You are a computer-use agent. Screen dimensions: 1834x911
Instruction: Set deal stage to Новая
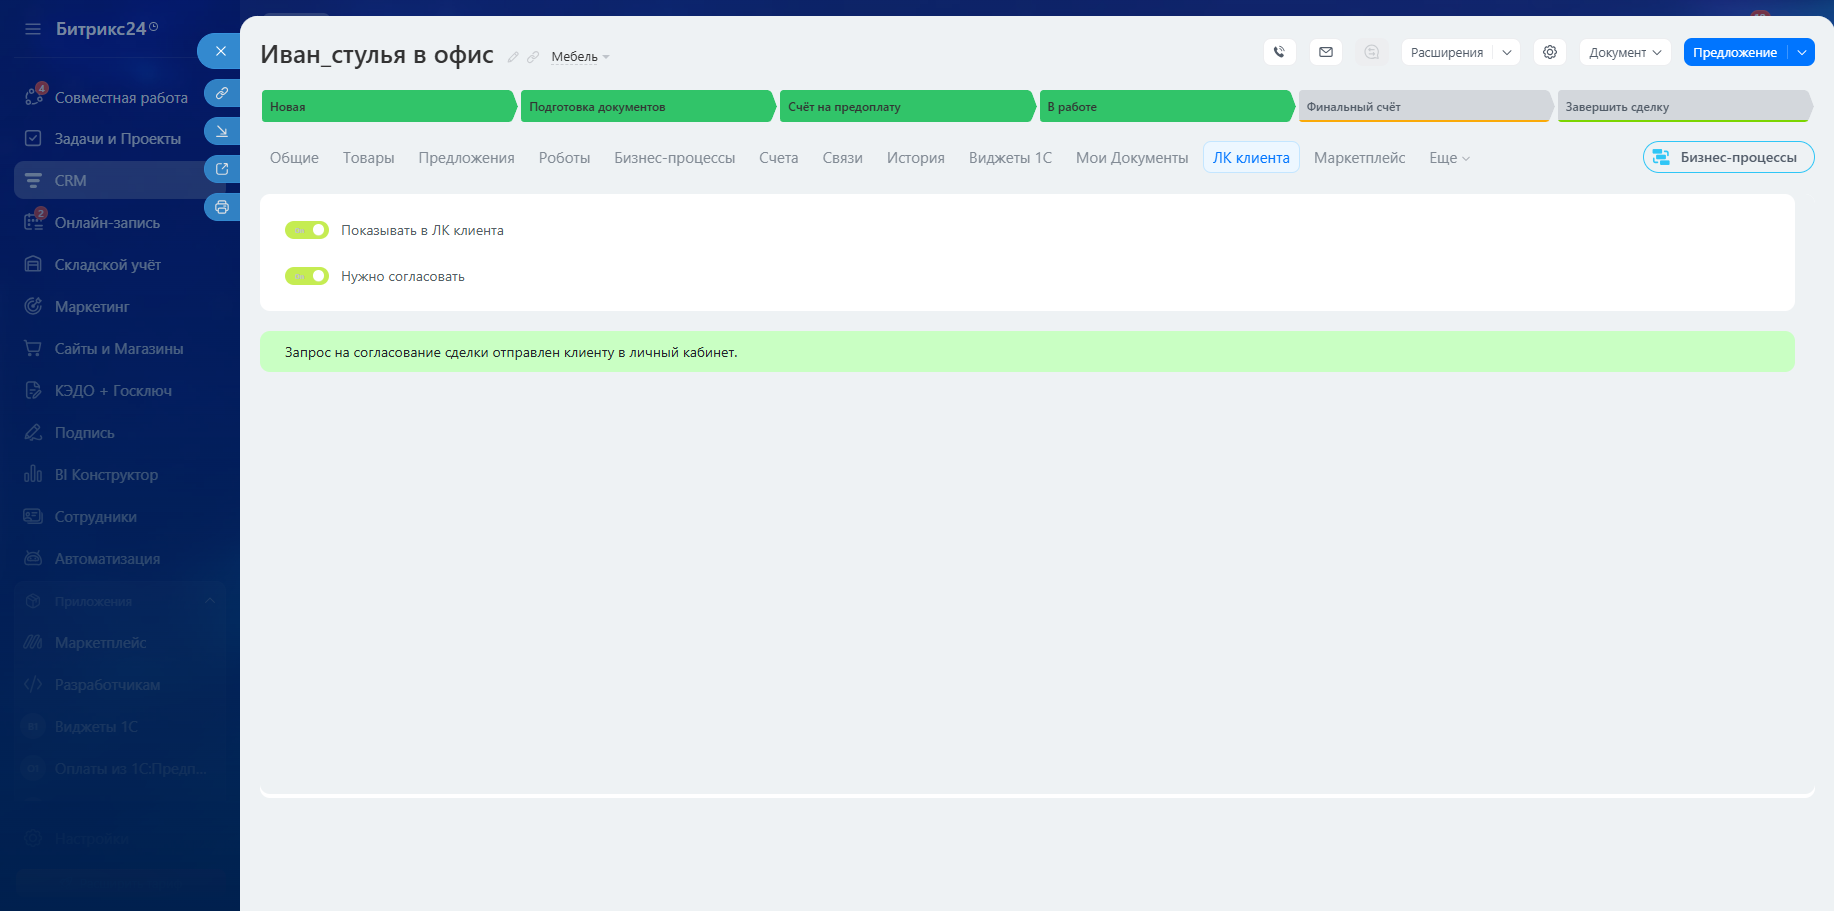[x=389, y=106]
